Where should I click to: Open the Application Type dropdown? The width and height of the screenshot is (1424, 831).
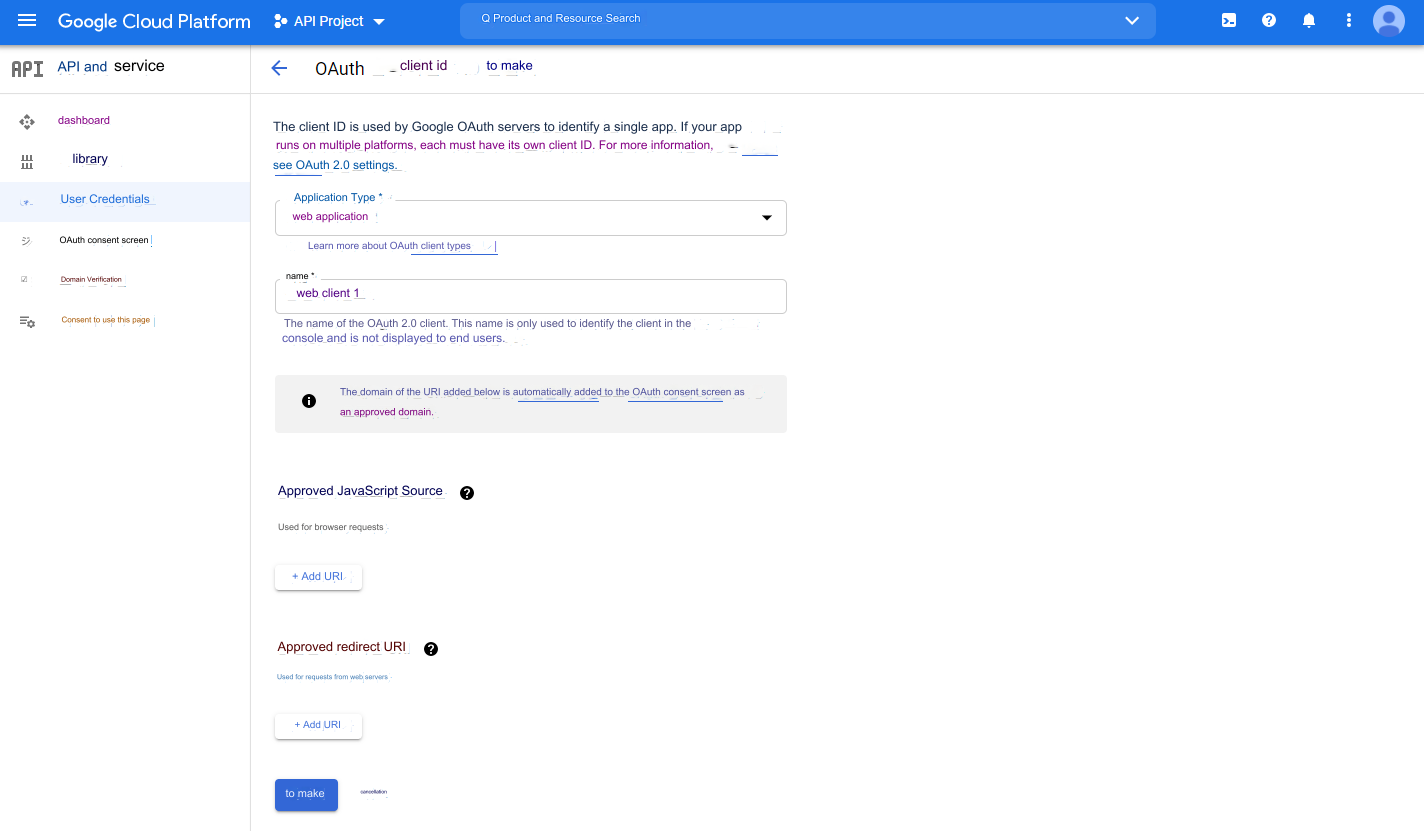coord(531,218)
